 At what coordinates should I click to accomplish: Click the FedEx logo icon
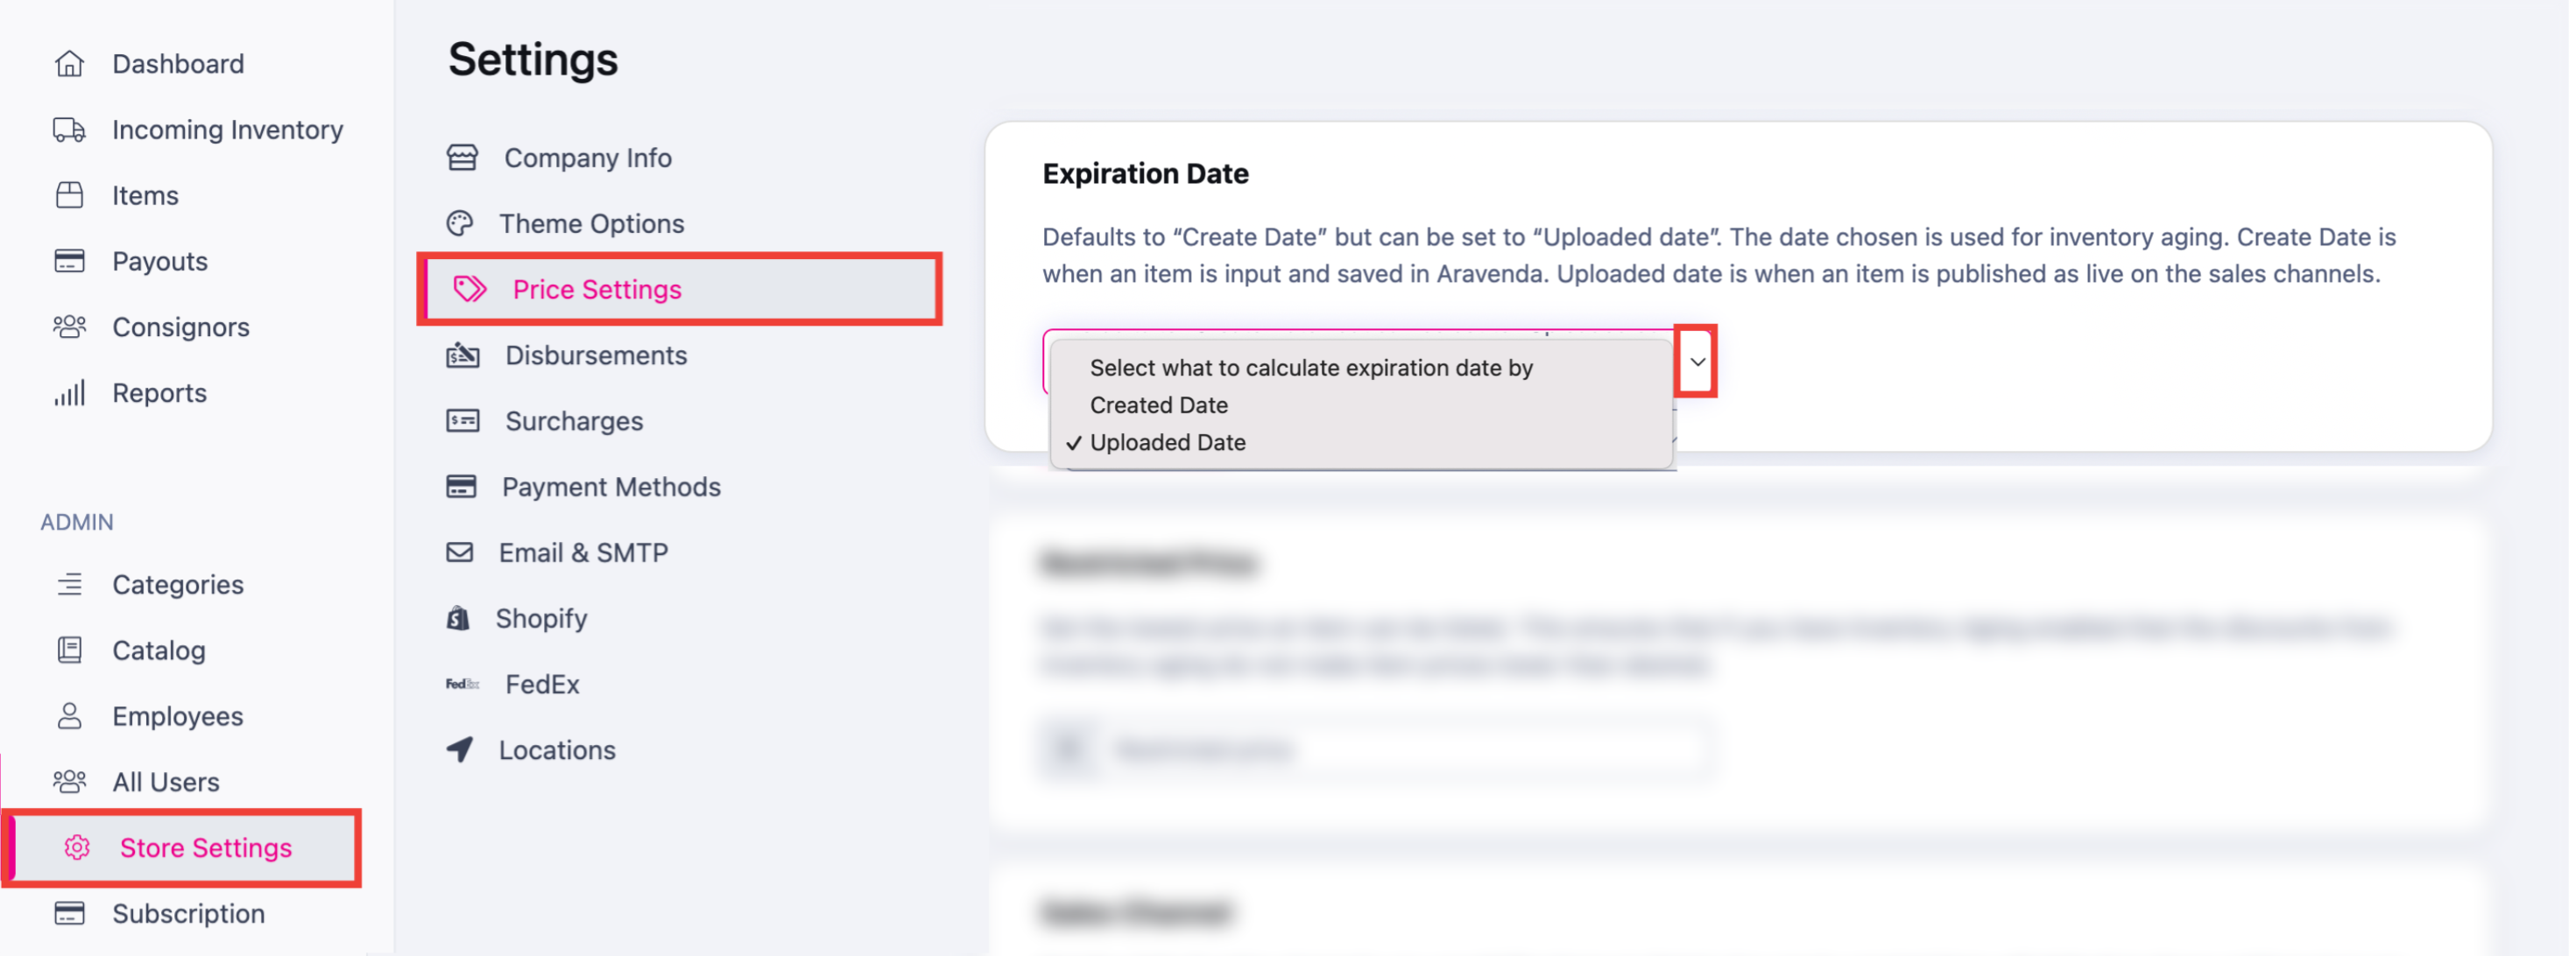click(462, 684)
